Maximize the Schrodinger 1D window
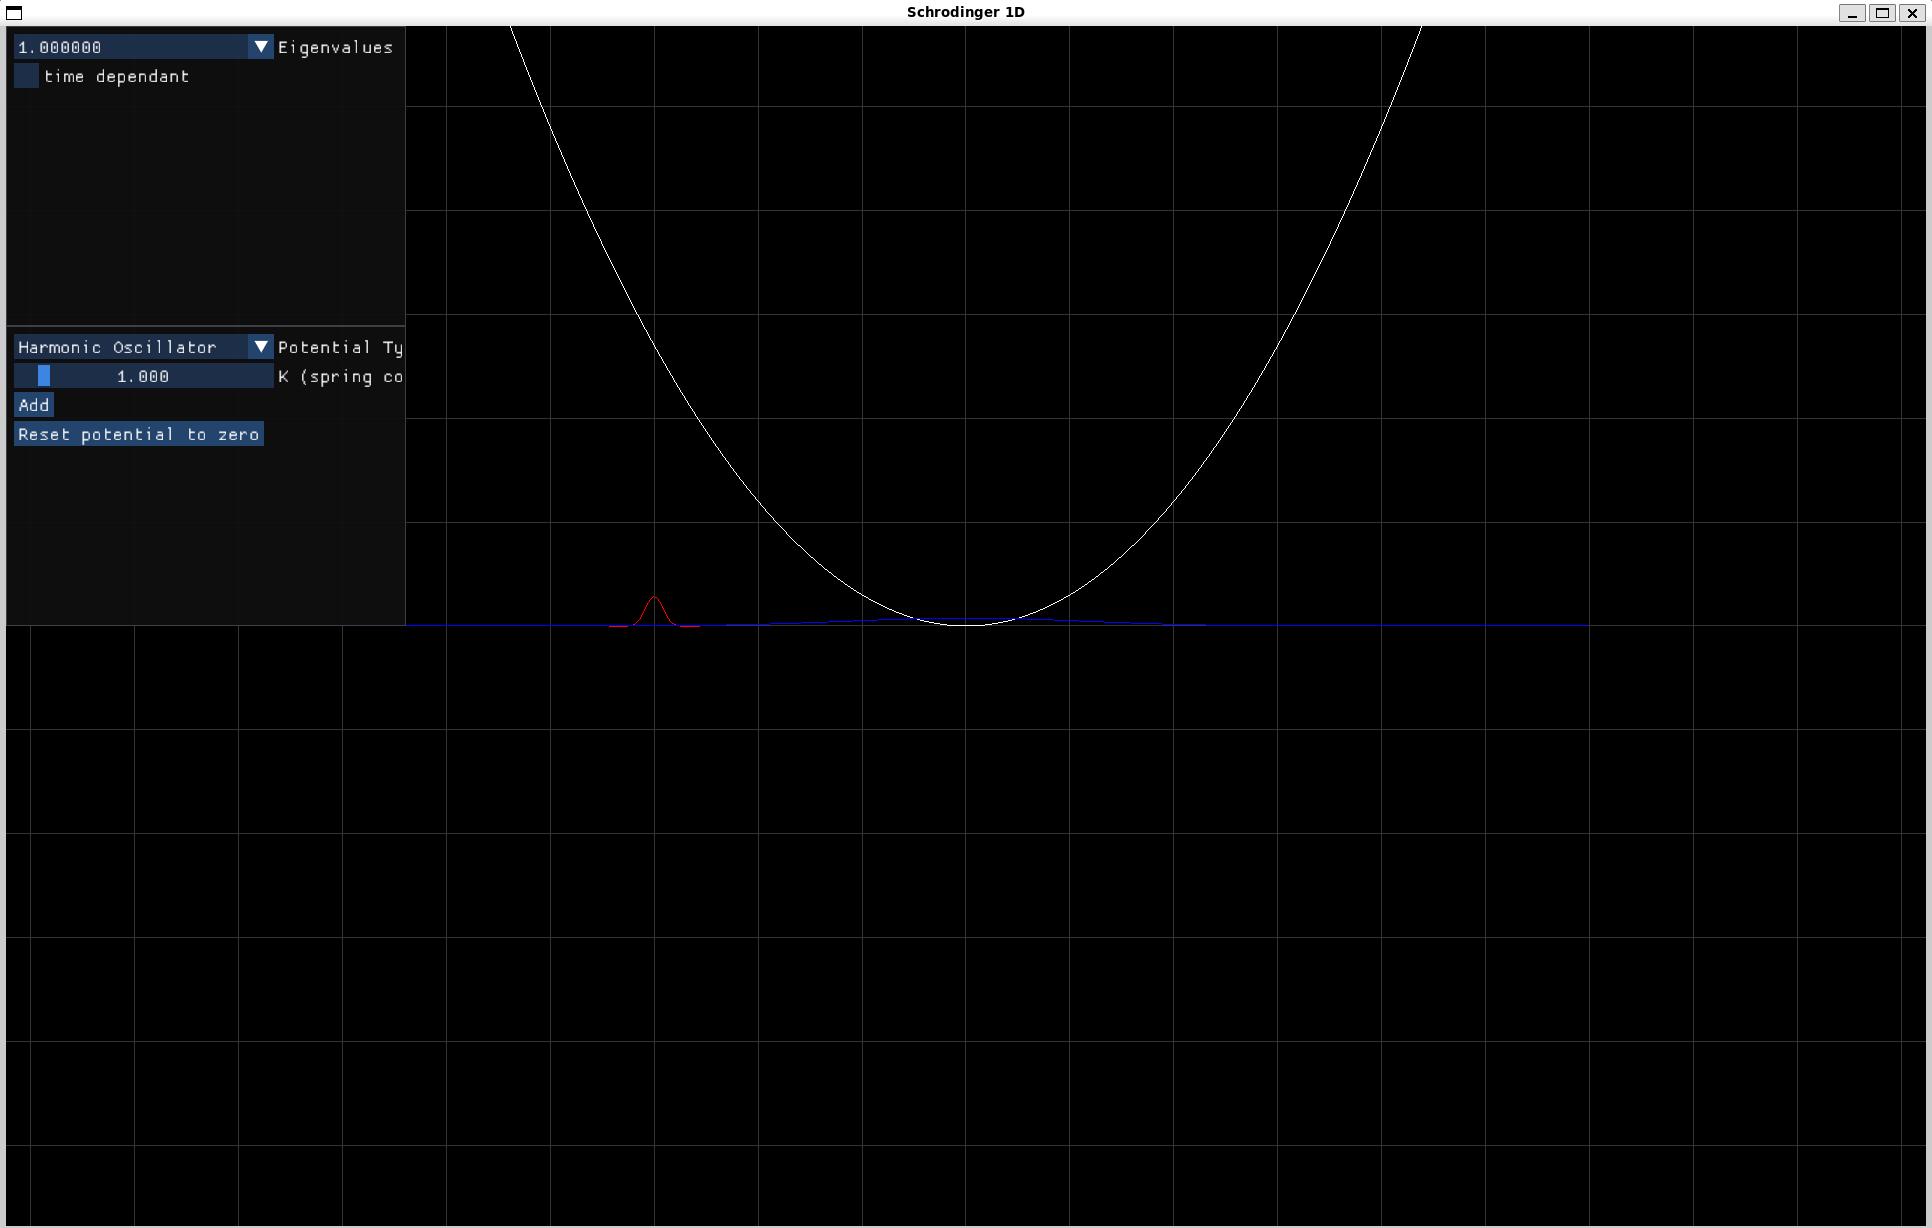The height and width of the screenshot is (1228, 1932). pyautogui.click(x=1882, y=13)
